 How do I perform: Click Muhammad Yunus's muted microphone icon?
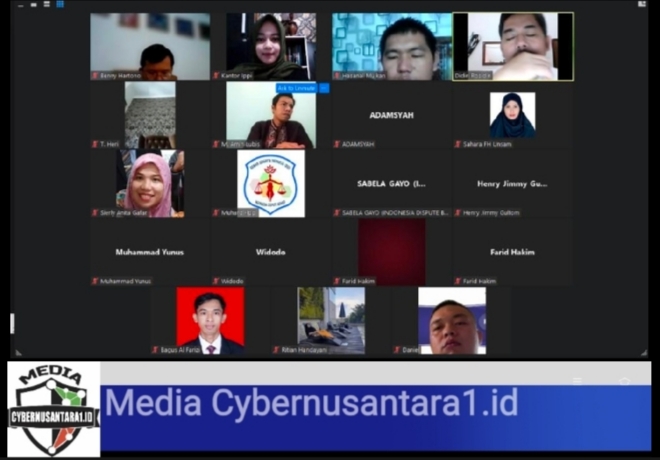tap(95, 281)
